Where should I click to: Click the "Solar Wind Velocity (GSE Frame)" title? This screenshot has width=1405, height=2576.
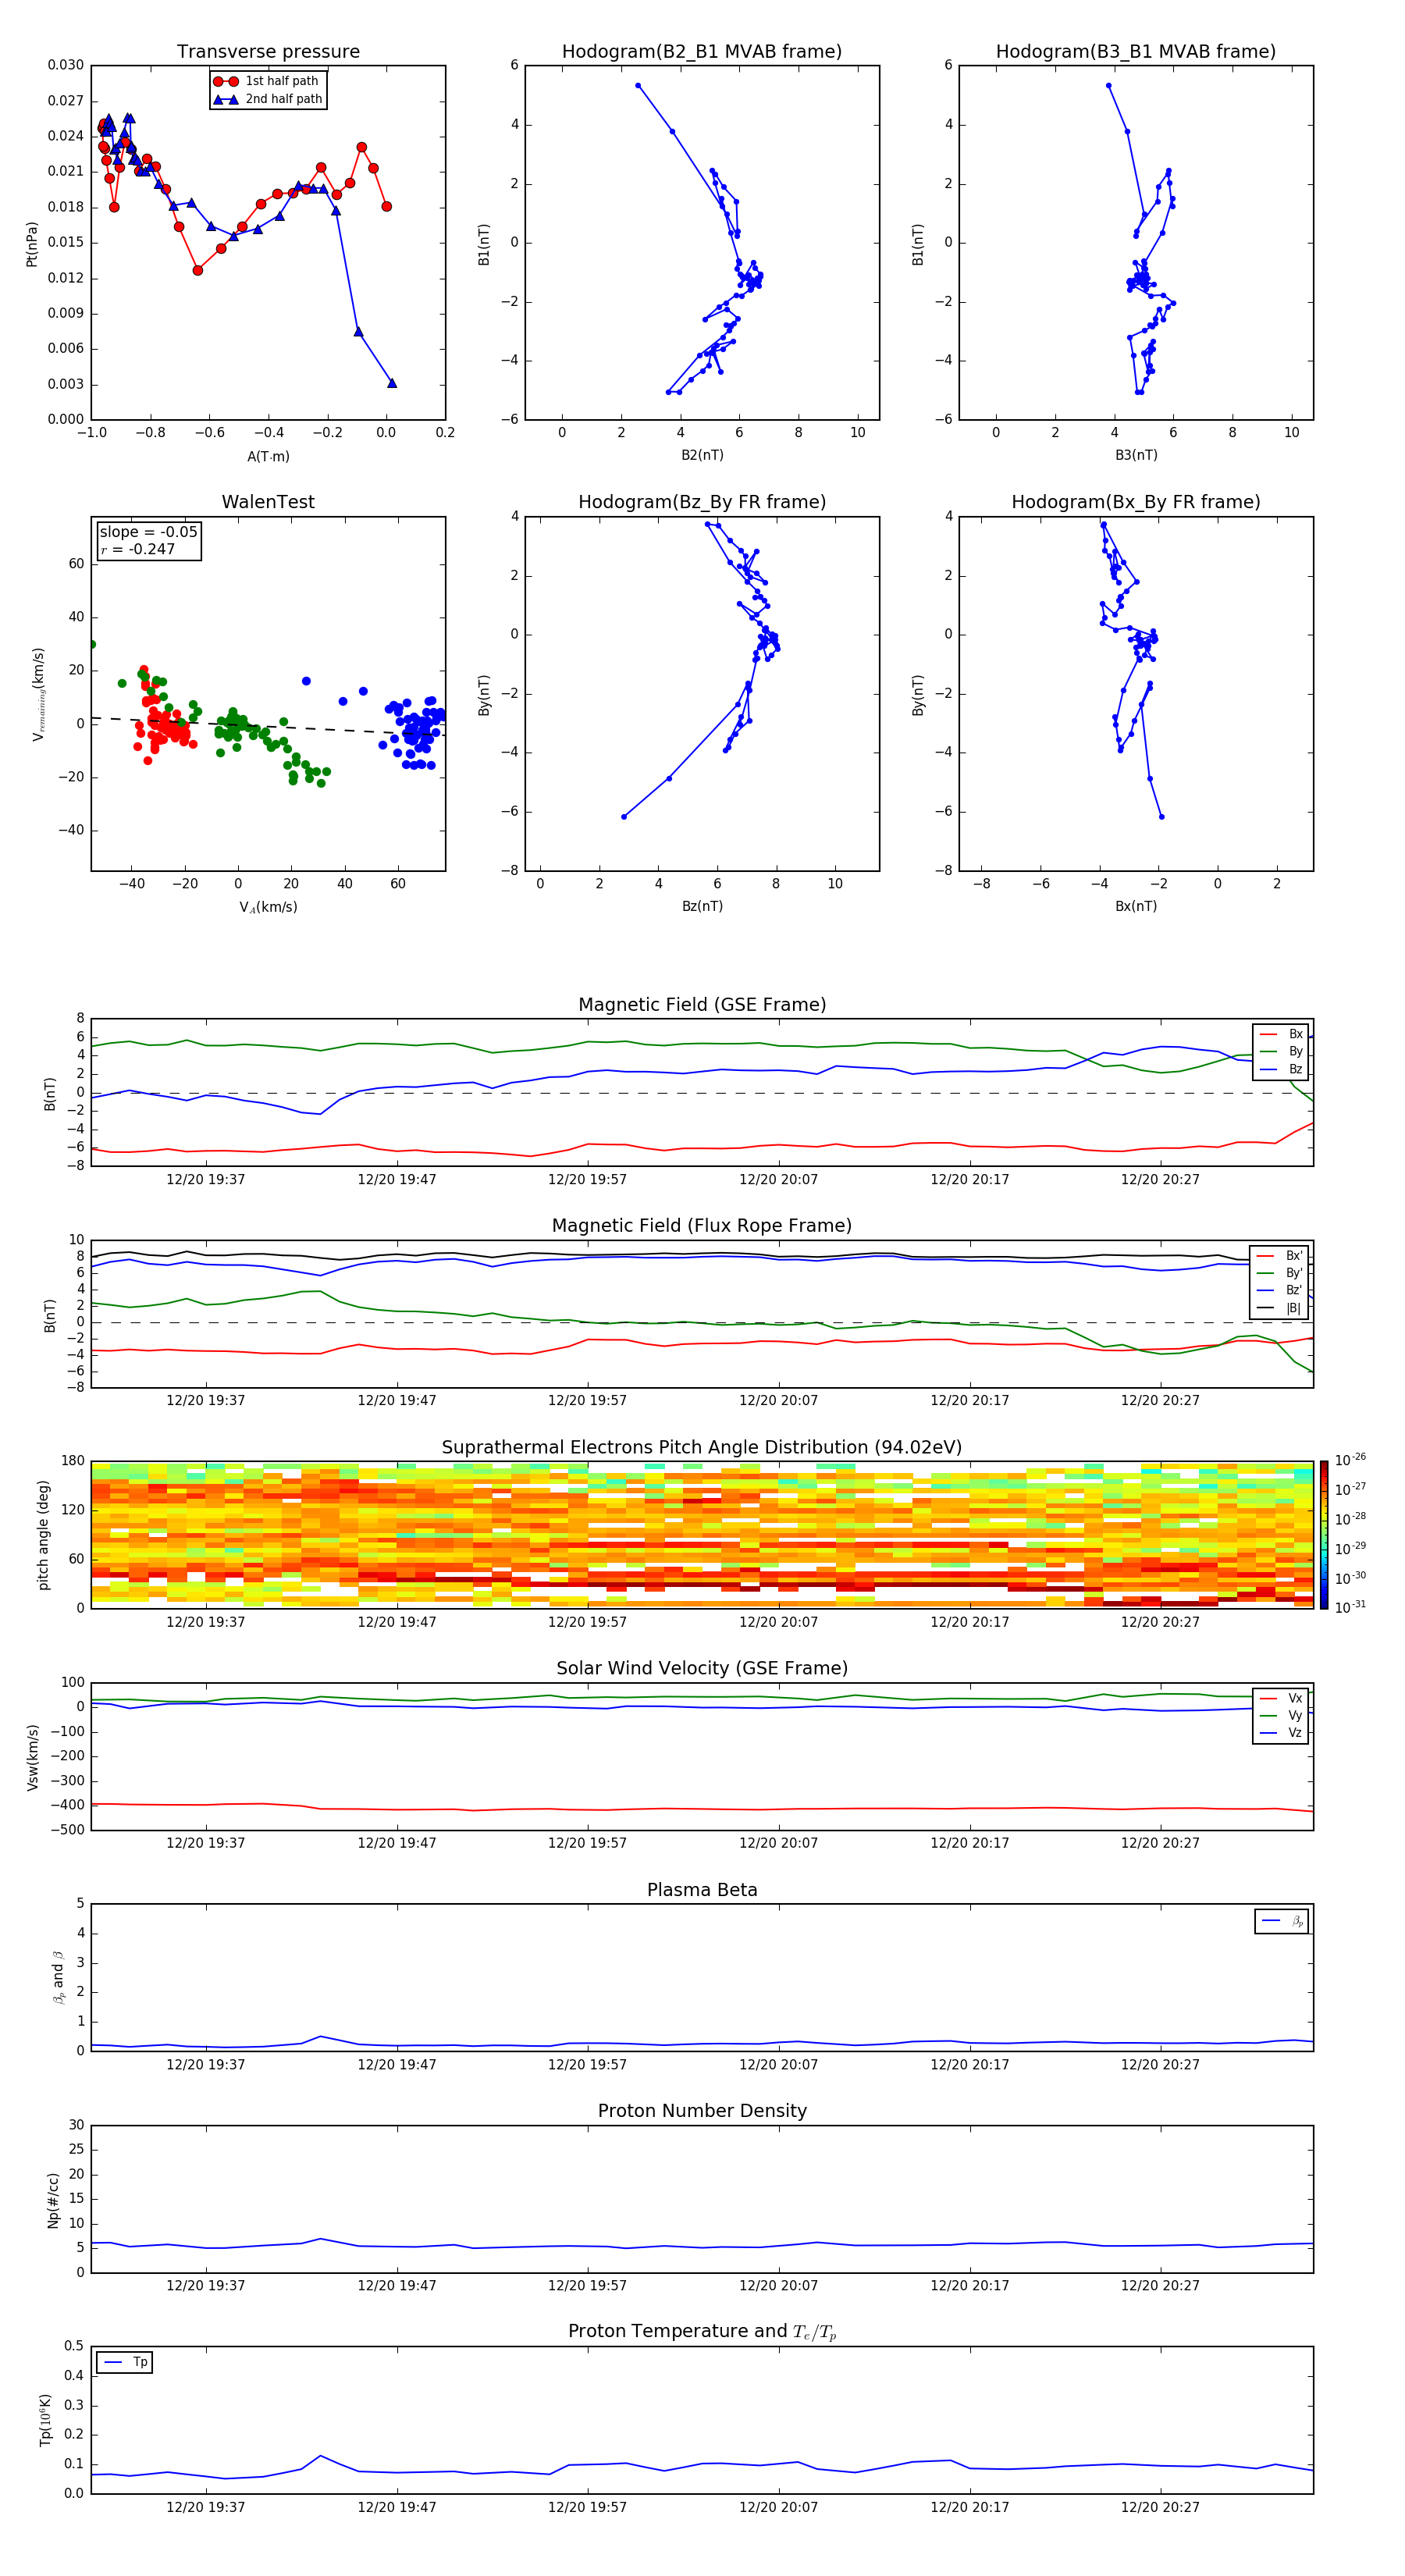tap(702, 1668)
